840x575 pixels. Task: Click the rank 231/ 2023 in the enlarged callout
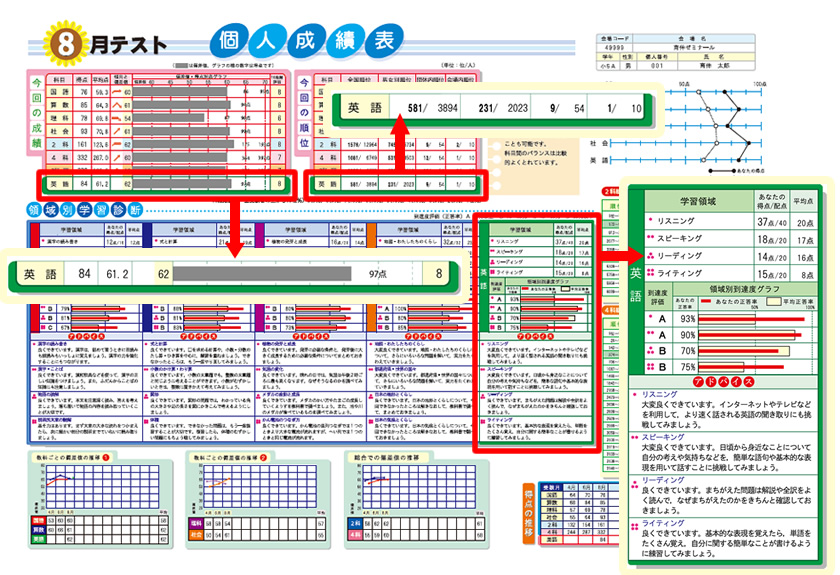pos(503,108)
